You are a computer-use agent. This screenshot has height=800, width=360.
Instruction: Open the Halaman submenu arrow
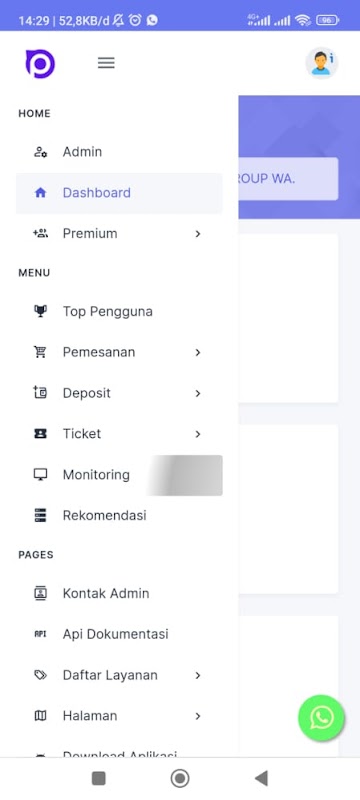198,716
